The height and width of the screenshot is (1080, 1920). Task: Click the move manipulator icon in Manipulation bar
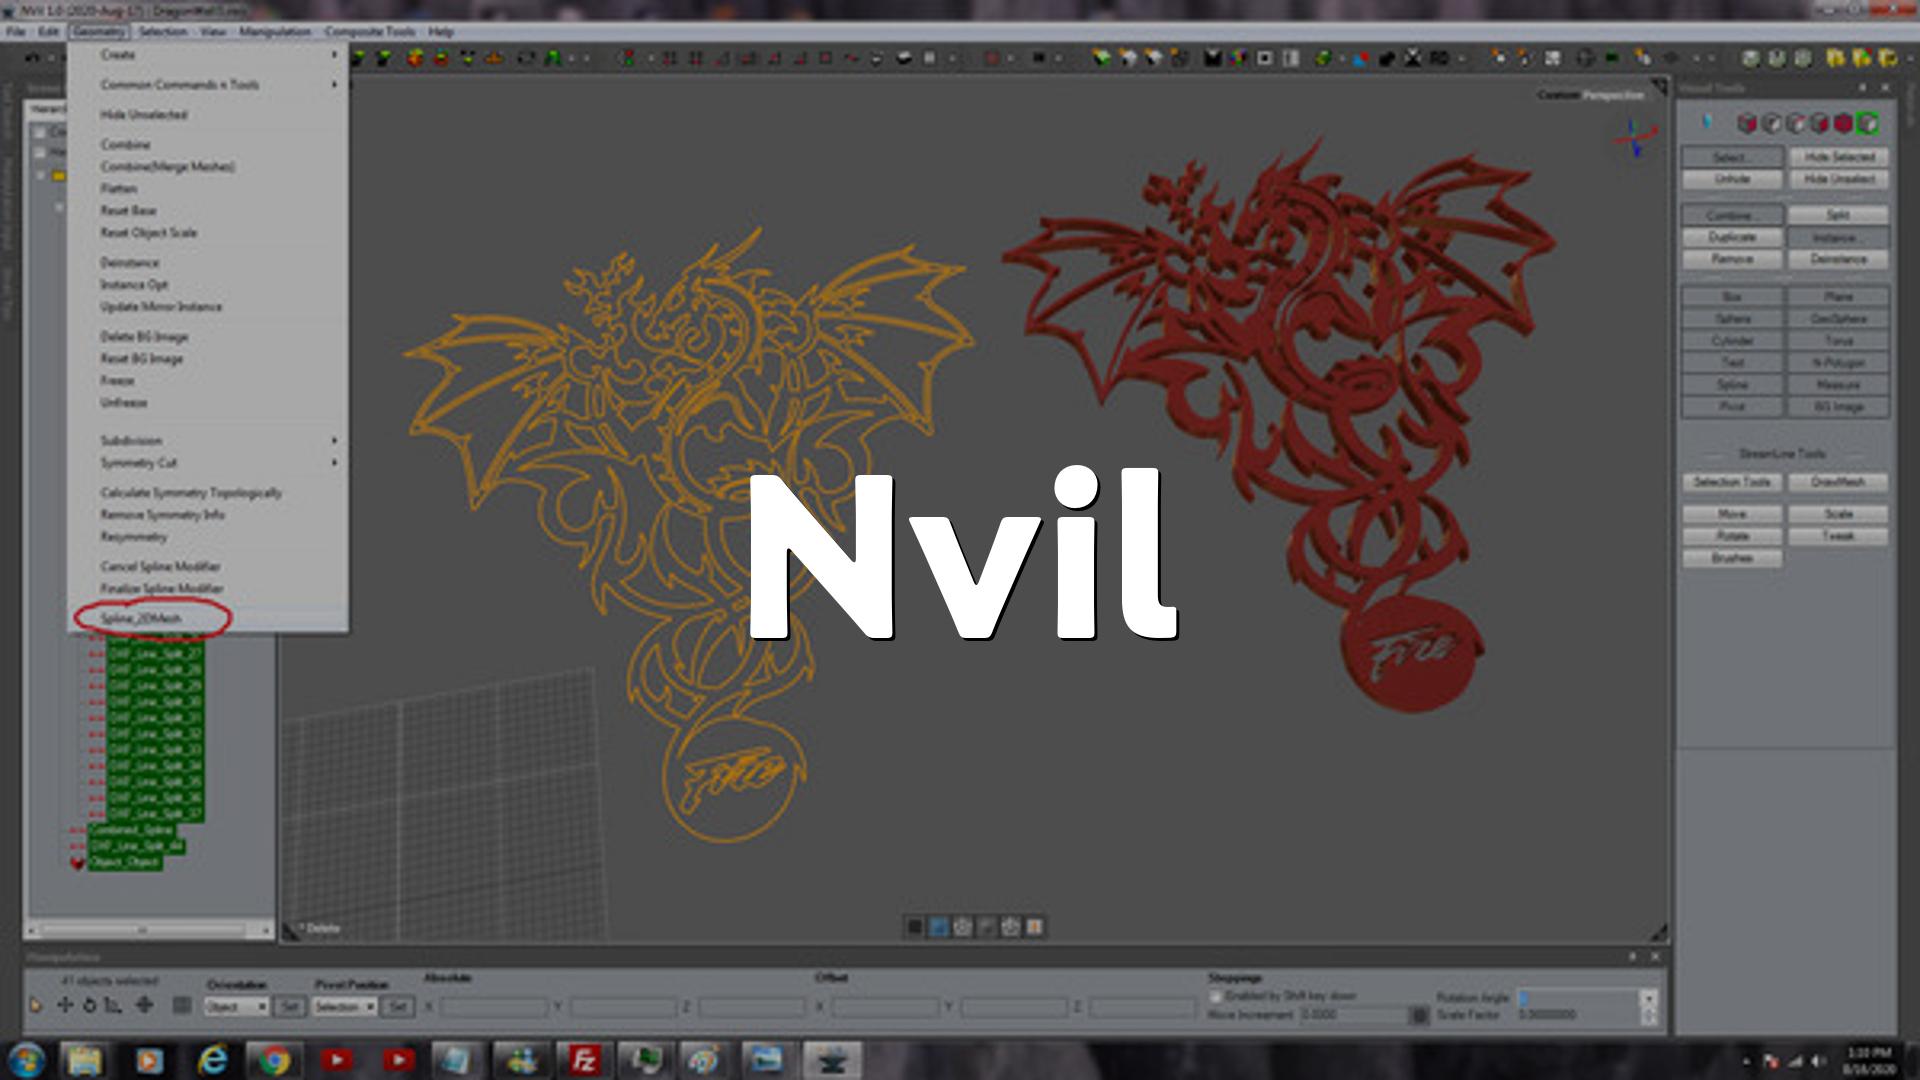(x=65, y=1005)
